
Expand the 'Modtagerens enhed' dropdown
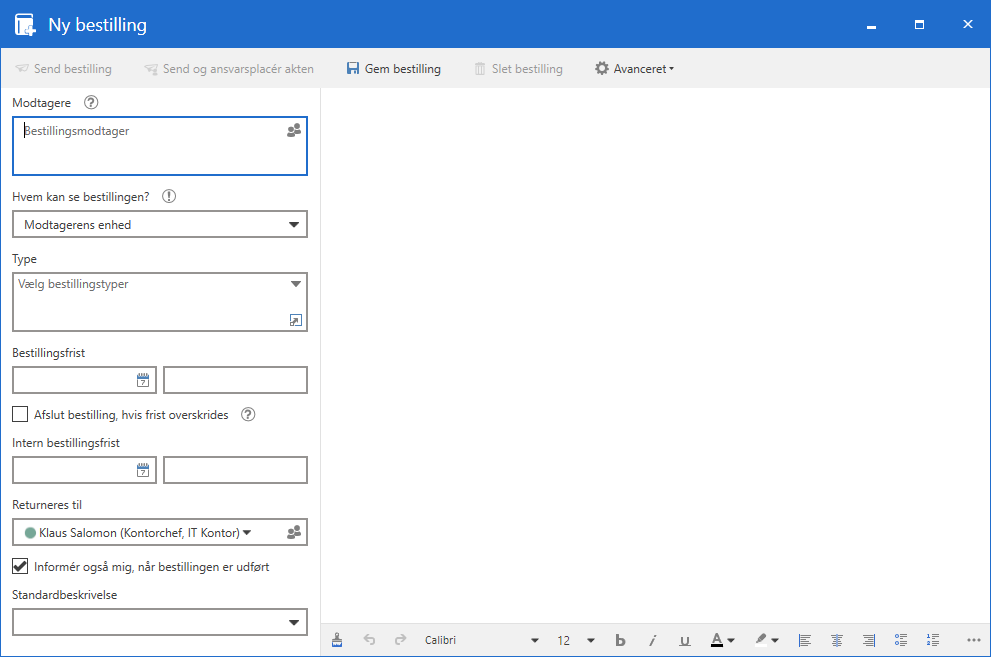pos(294,225)
